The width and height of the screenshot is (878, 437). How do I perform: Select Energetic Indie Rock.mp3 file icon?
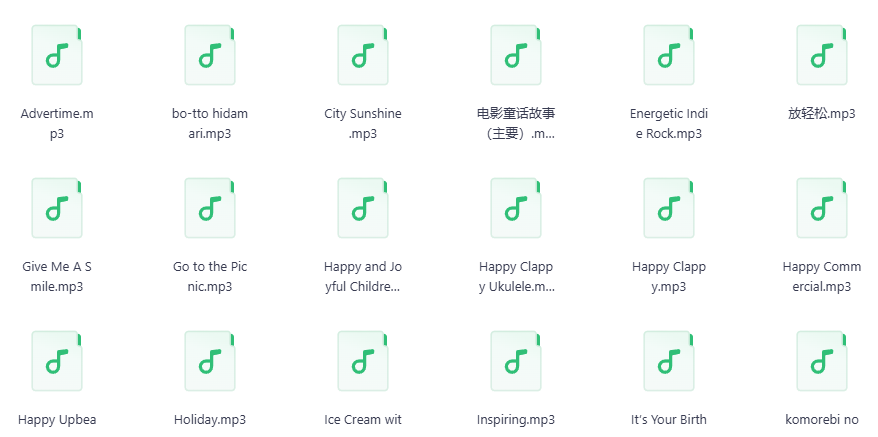click(x=669, y=55)
